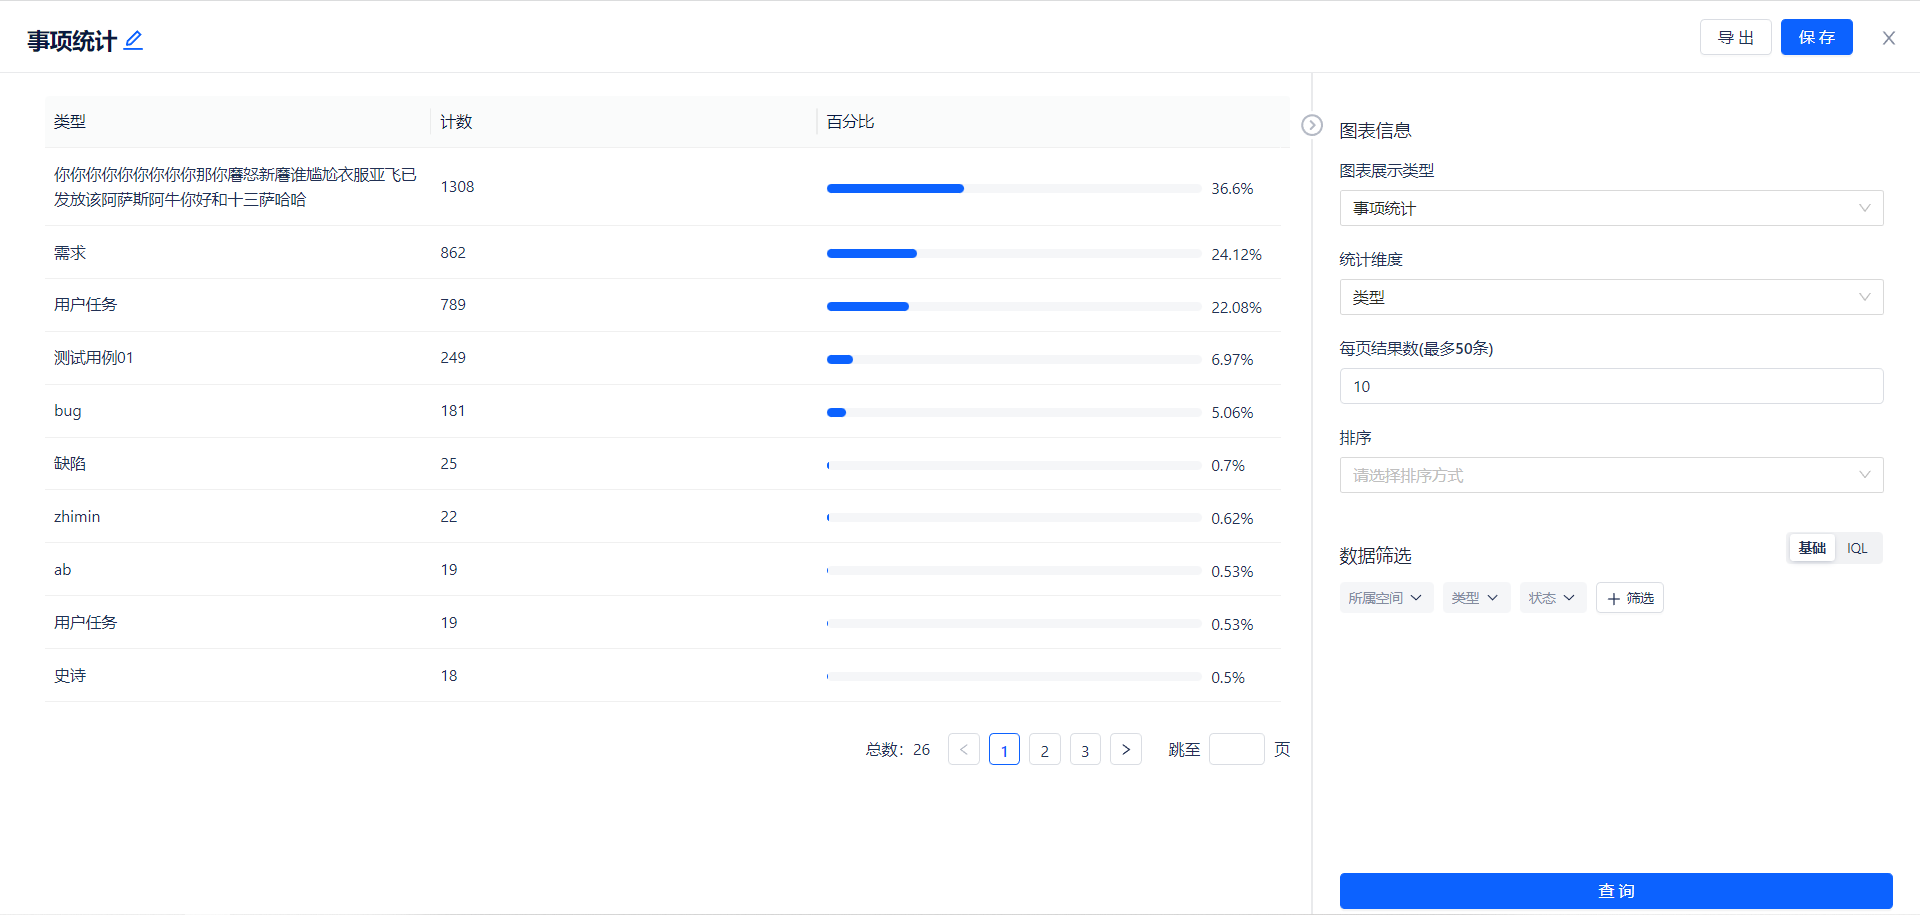Collapse the side panel with the circled arrow icon
This screenshot has height=915, width=1920.
[1312, 125]
